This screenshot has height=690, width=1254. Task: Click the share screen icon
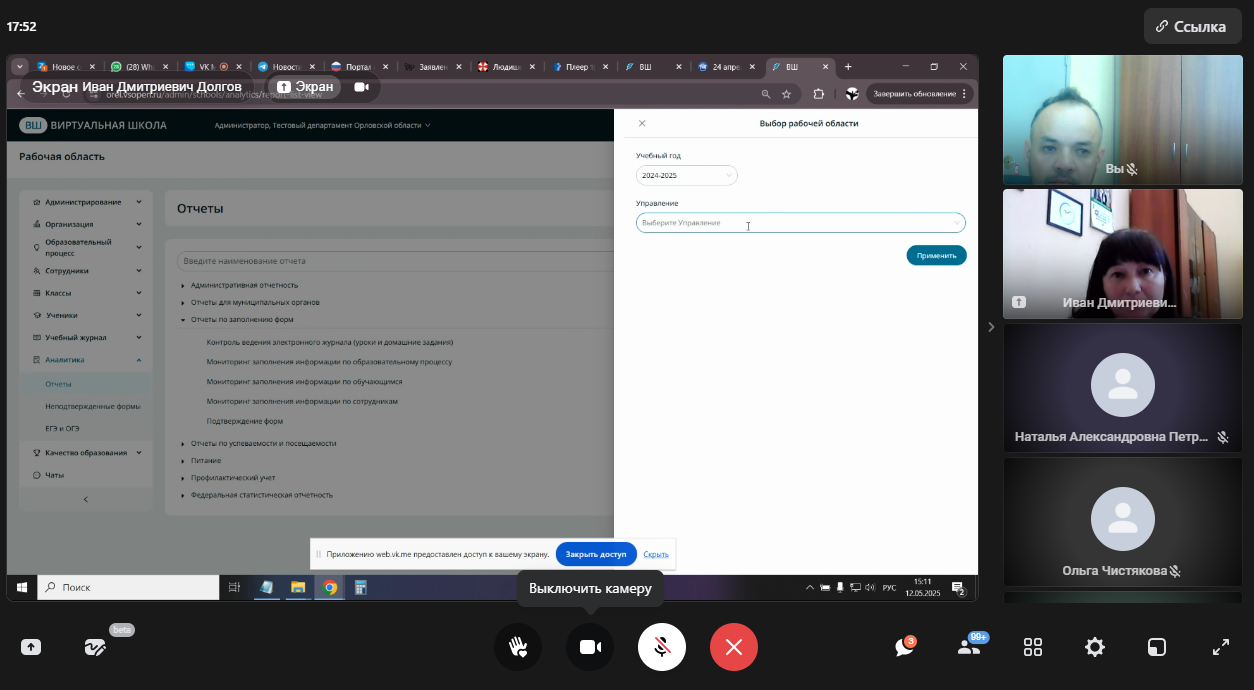(x=31, y=647)
